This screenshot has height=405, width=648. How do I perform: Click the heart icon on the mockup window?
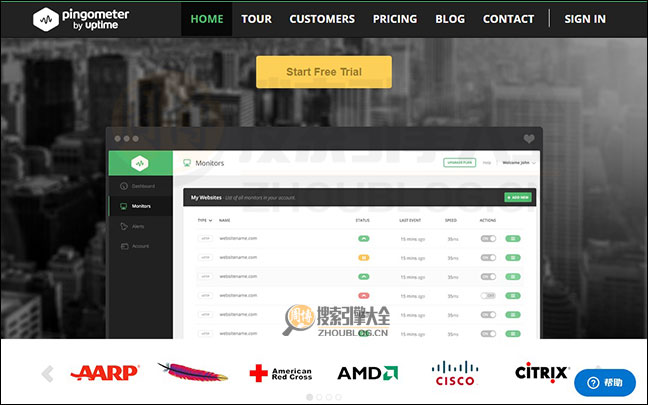pyautogui.click(x=529, y=139)
